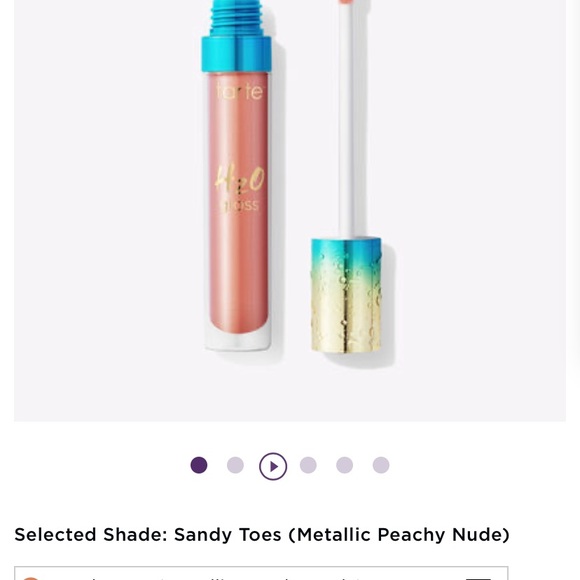Select the Selected Shade Sandy Toes label
Viewport: 580px width, 580px height.
coord(262,535)
